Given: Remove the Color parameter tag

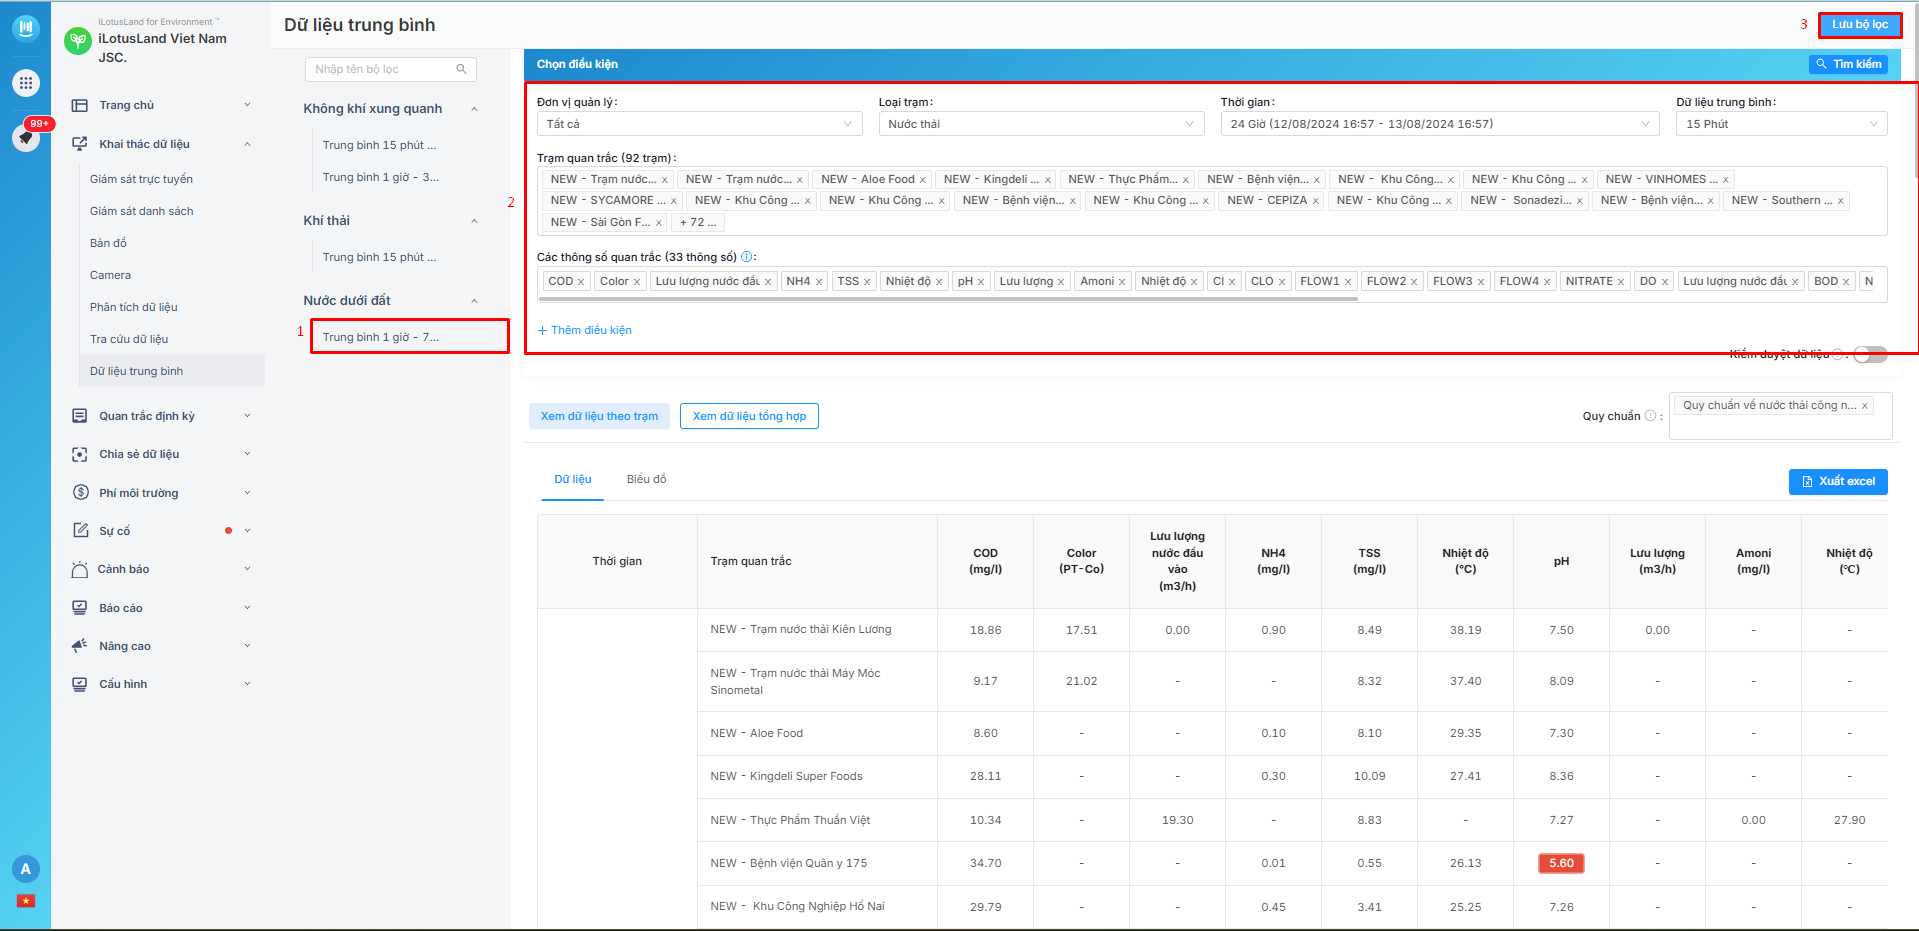Looking at the screenshot, I should 637,282.
